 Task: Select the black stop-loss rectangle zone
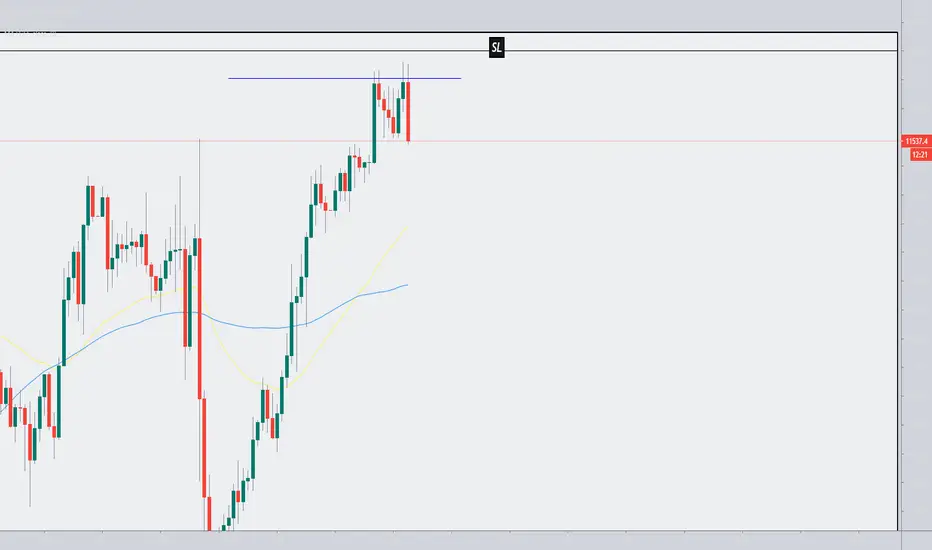pos(449,42)
